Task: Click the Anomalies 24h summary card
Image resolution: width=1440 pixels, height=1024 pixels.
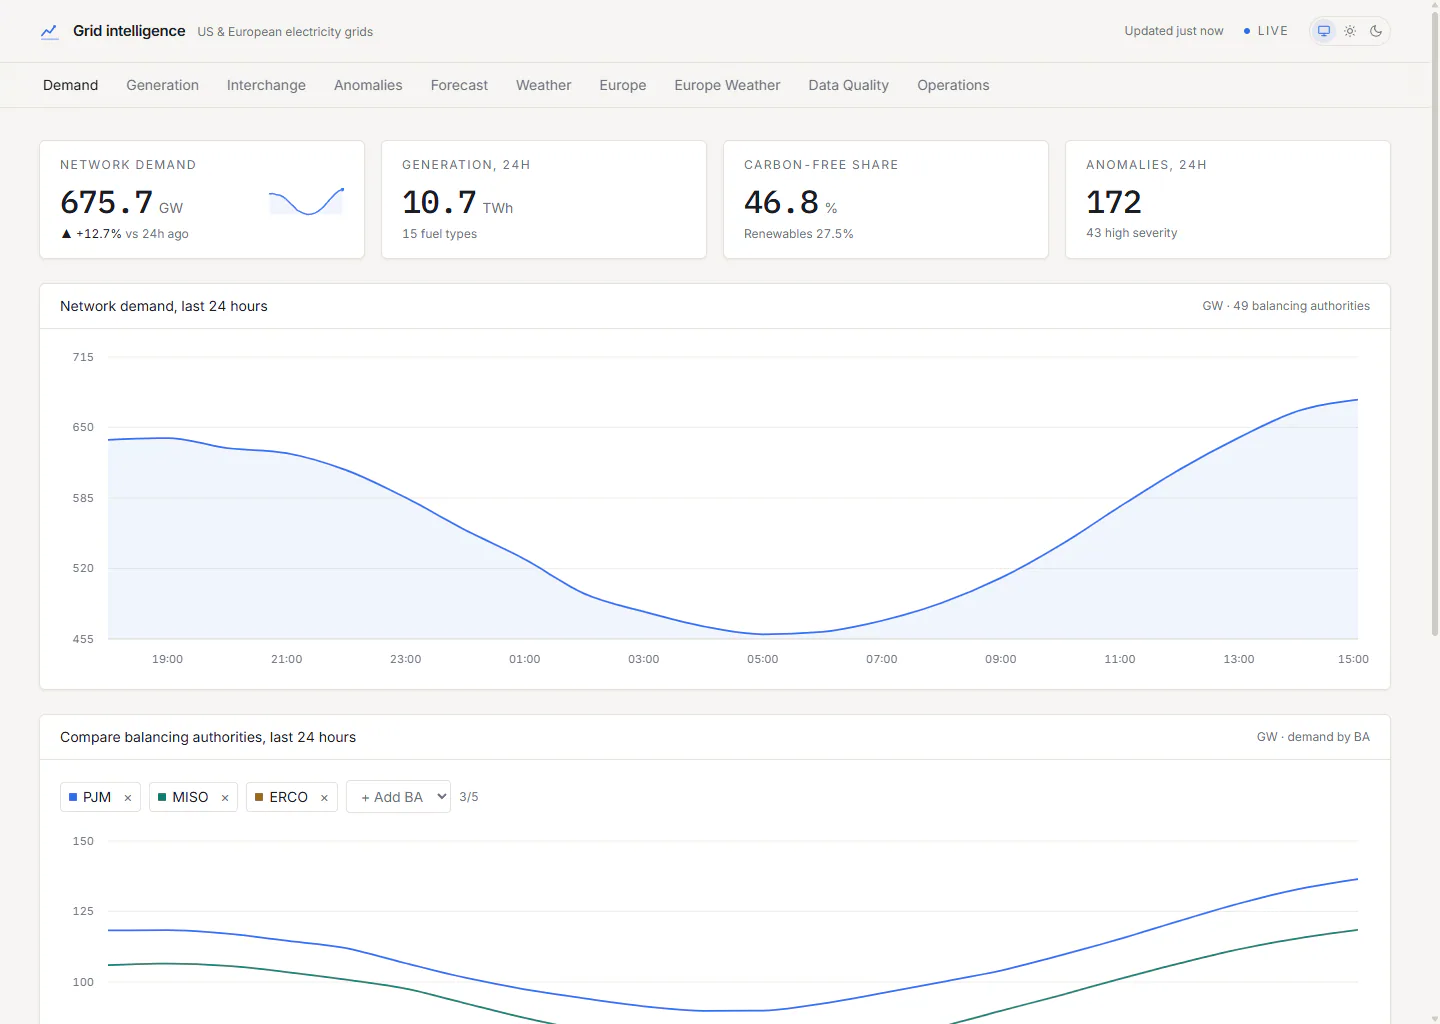Action: click(1228, 199)
